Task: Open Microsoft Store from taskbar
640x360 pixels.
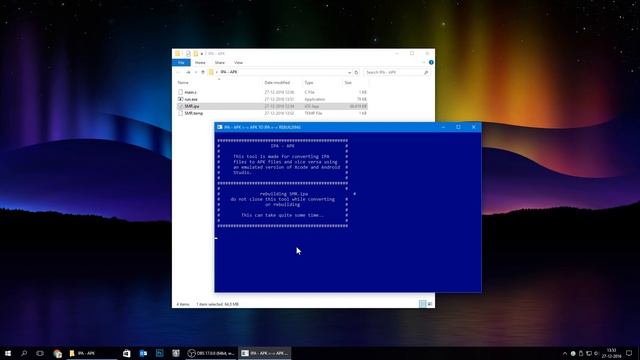Action: point(127,353)
